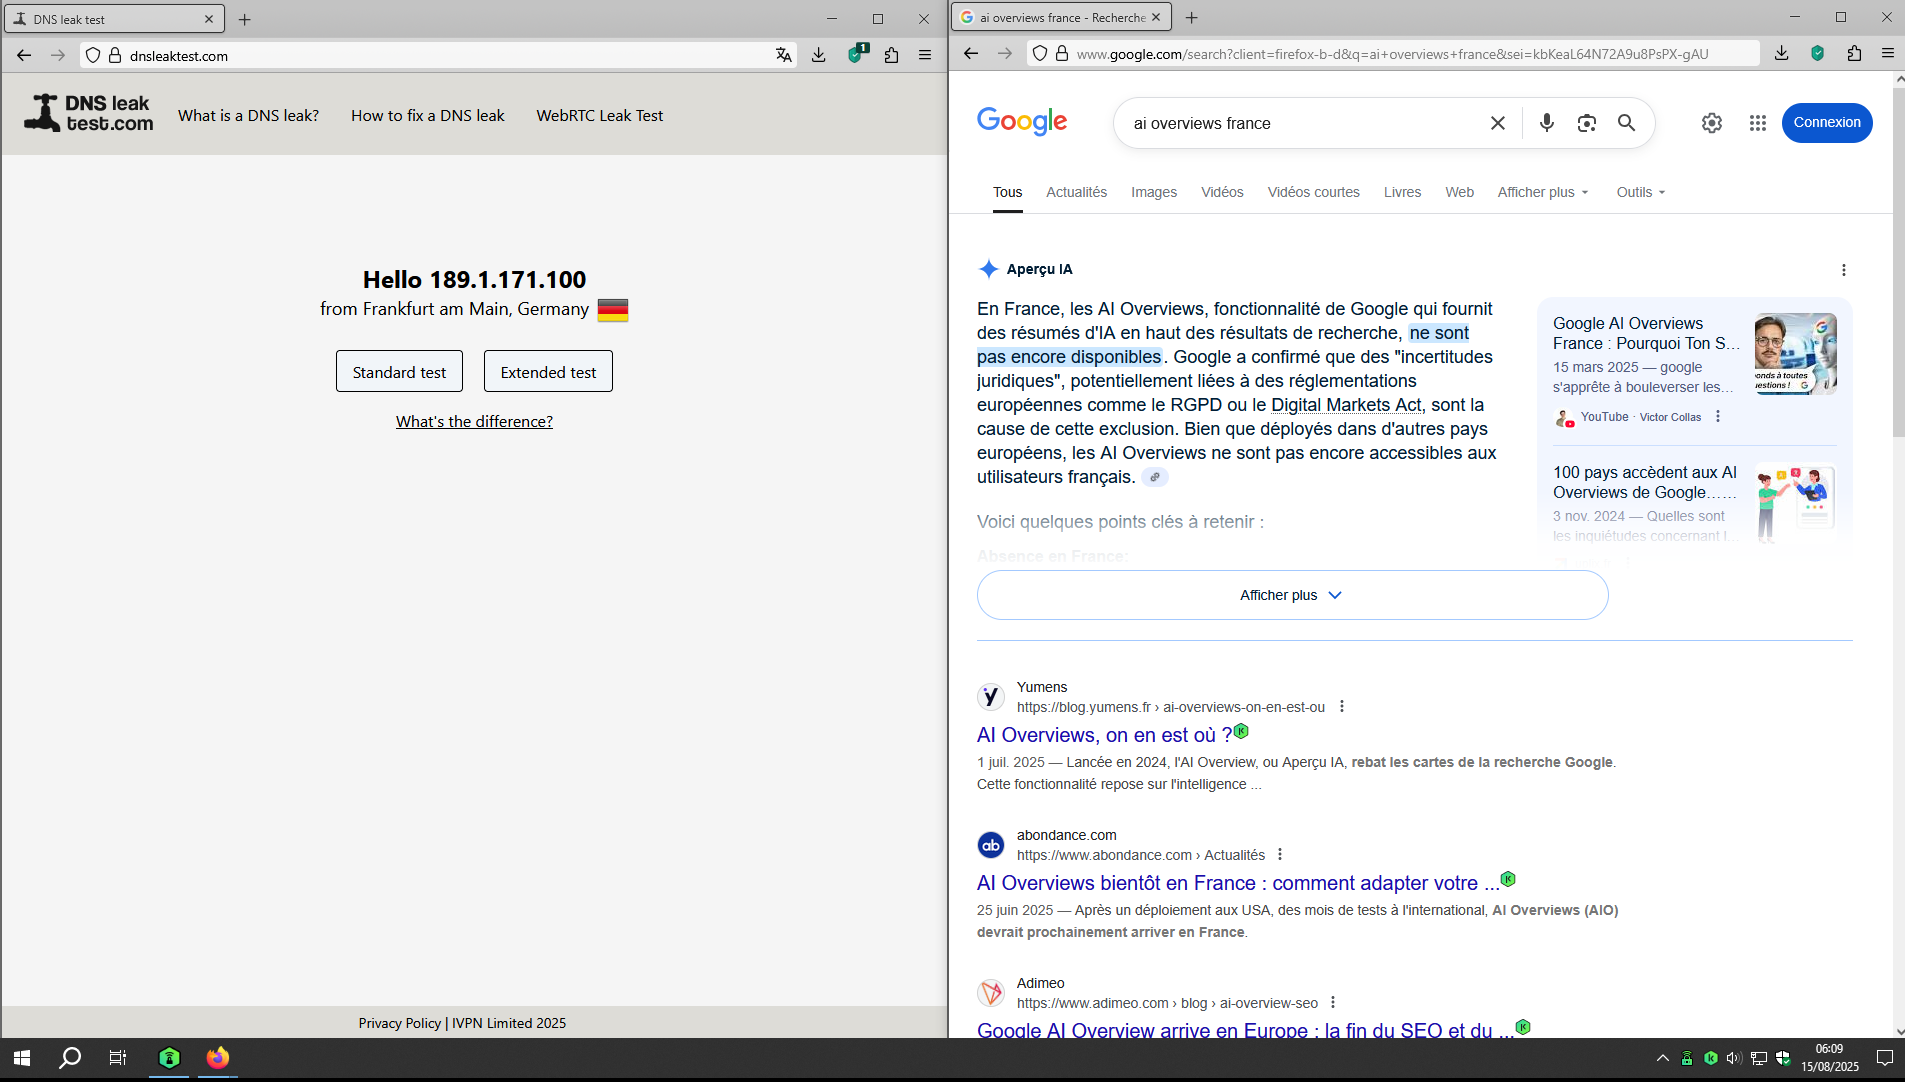This screenshot has height=1082, width=1905.
Task: Open Google Lens image search
Action: point(1587,123)
